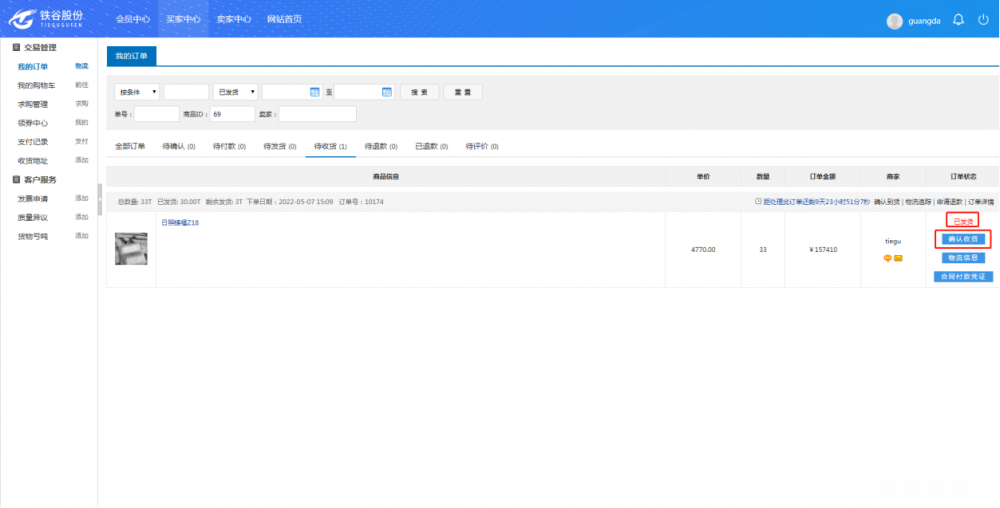Open the 按条件 dropdown
The height and width of the screenshot is (508, 1000).
click(x=137, y=92)
